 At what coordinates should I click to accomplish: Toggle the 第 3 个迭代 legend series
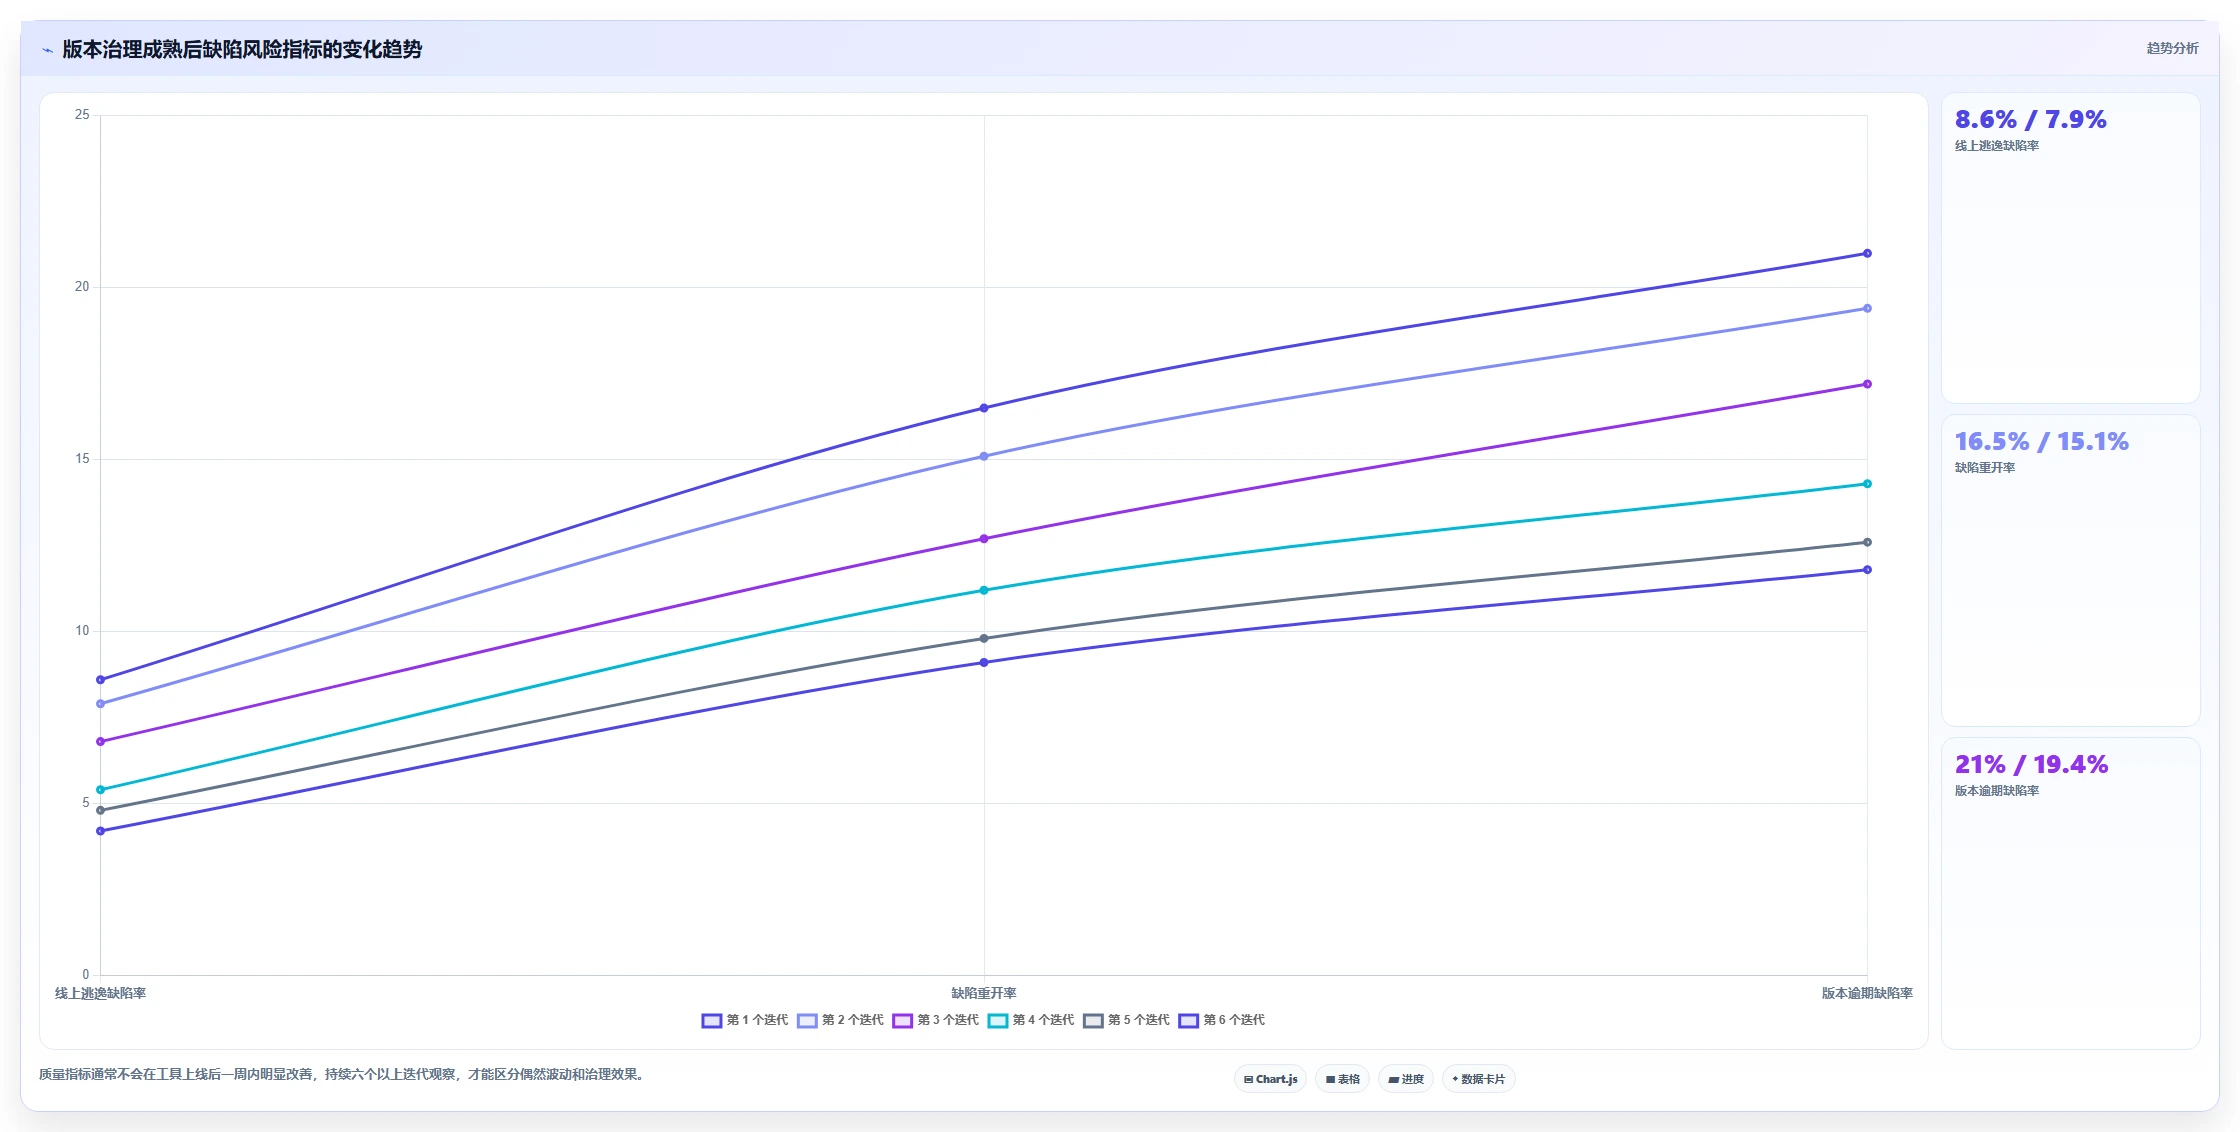point(936,1020)
